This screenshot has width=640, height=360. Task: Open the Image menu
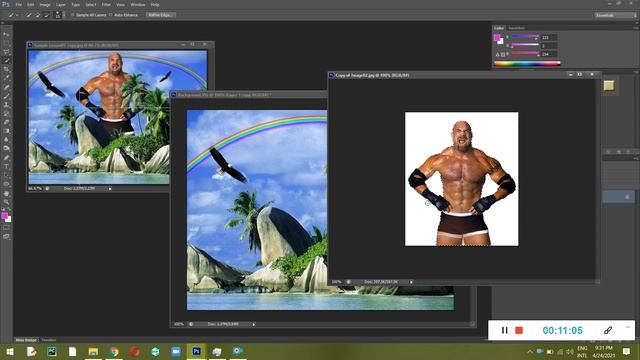point(45,4)
